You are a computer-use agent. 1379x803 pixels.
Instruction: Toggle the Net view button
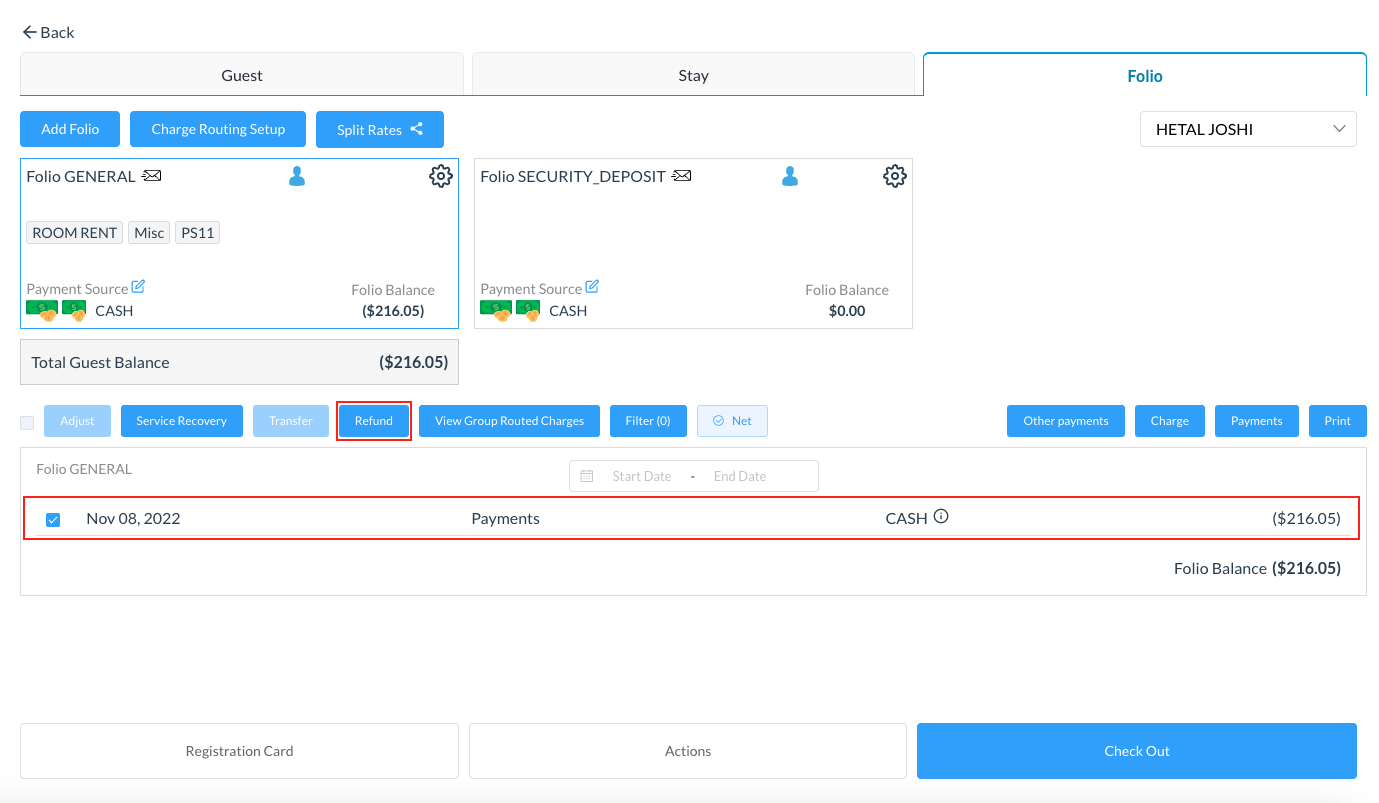tap(732, 421)
